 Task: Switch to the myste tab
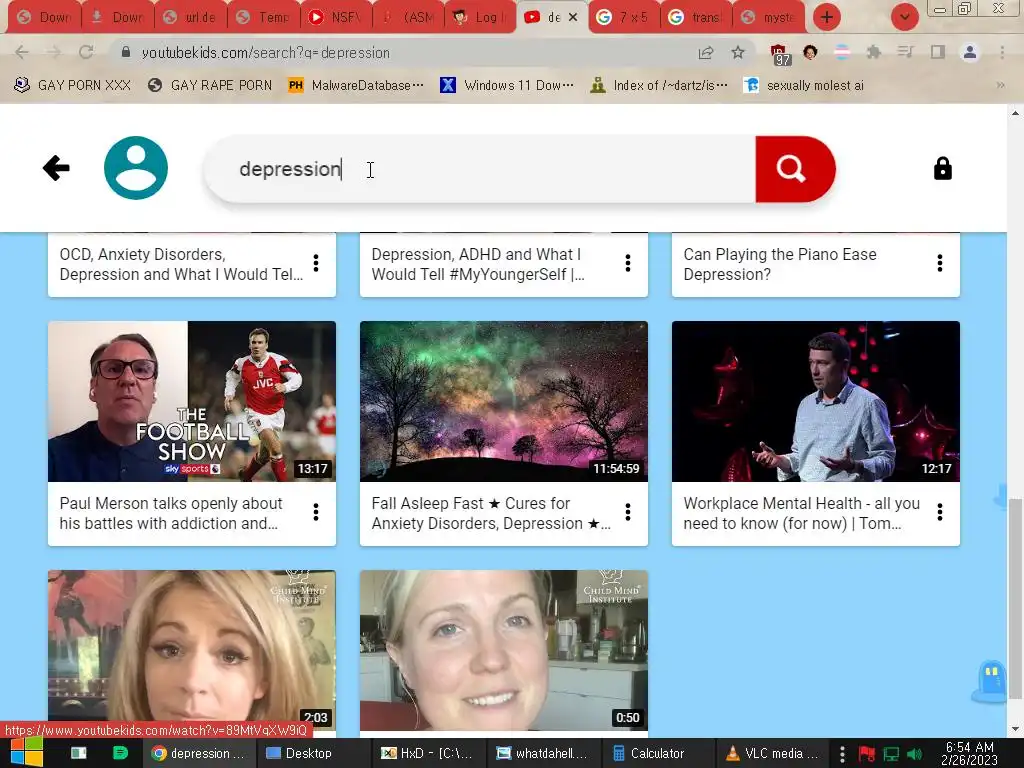point(769,17)
